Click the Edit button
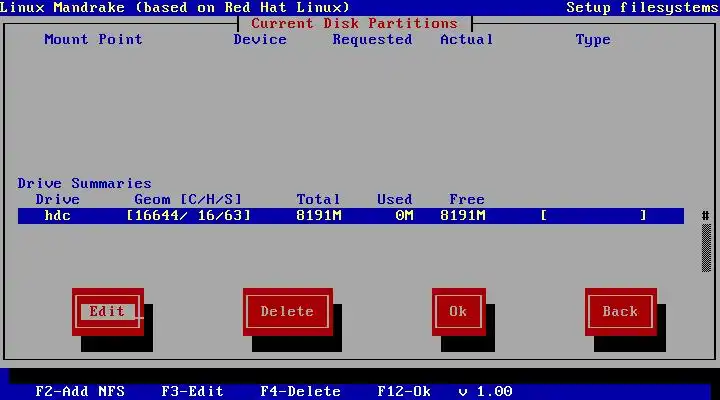720x400 pixels. coord(107,312)
